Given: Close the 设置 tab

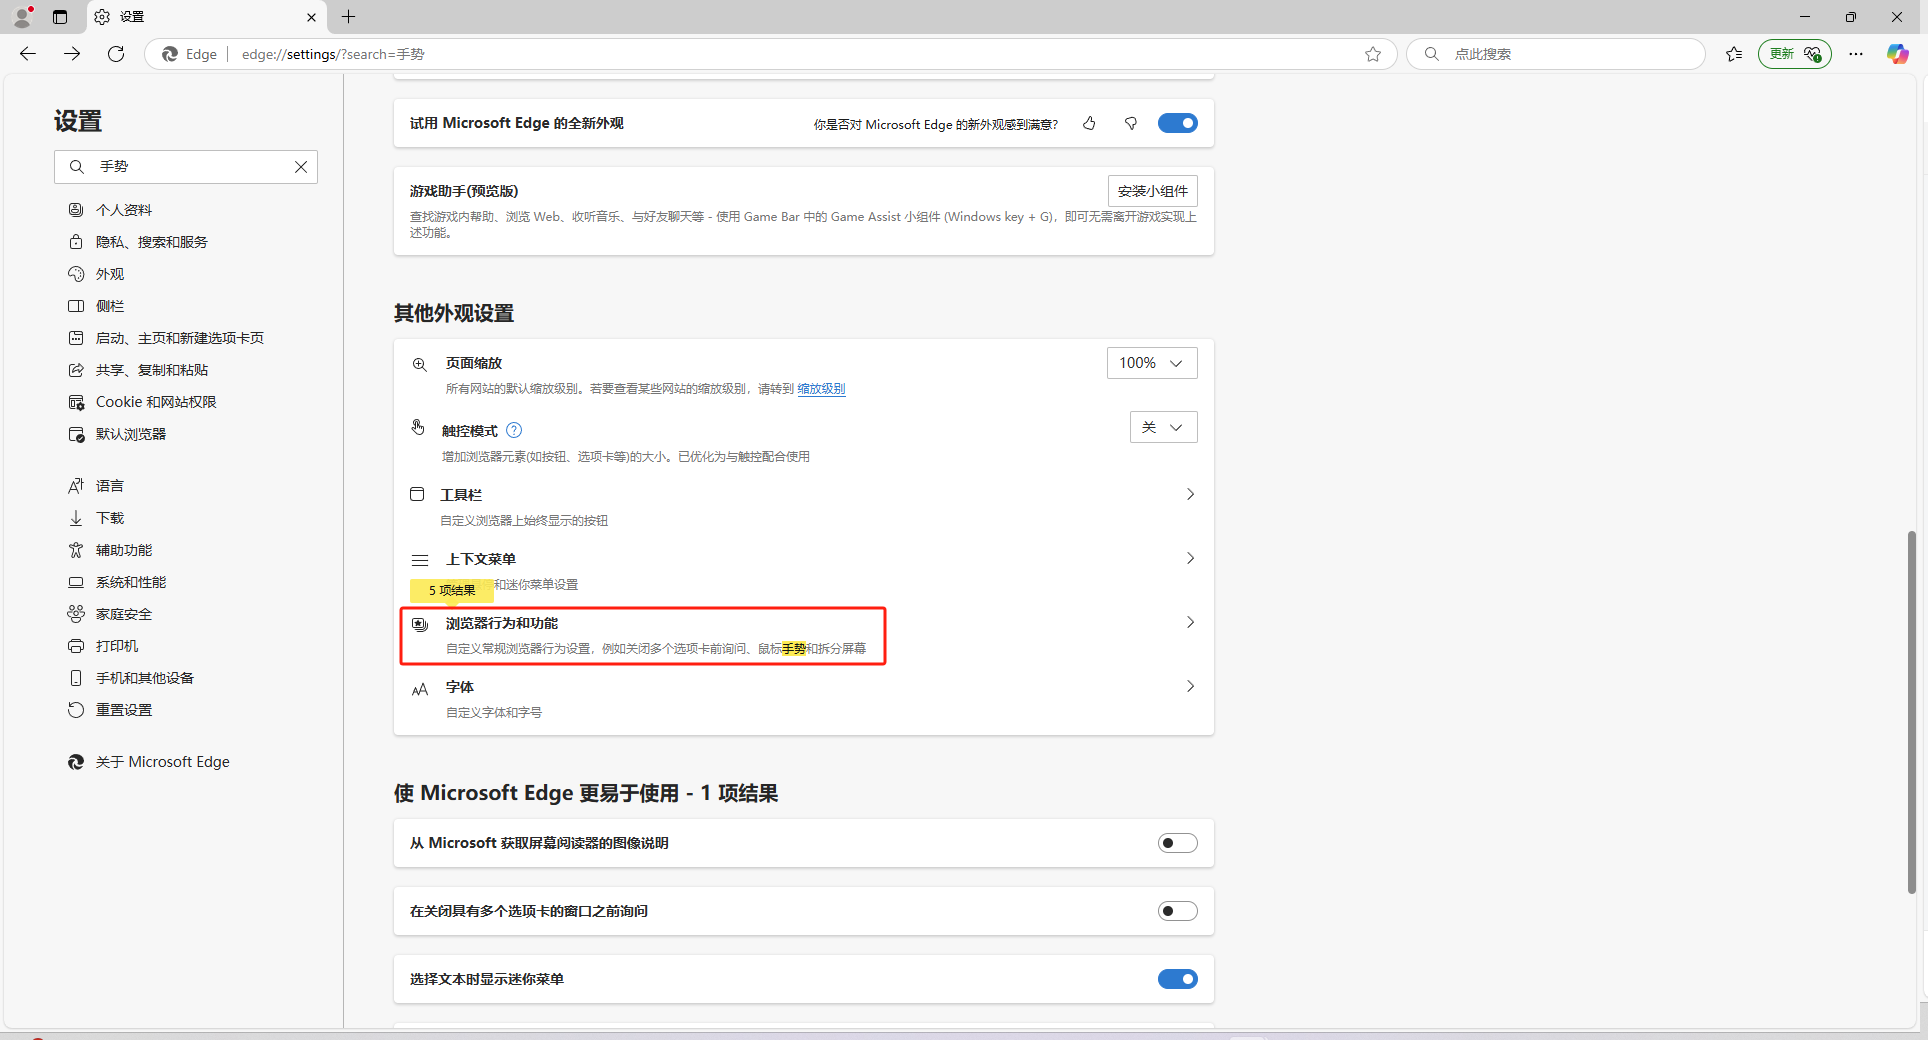Looking at the screenshot, I should point(311,17).
